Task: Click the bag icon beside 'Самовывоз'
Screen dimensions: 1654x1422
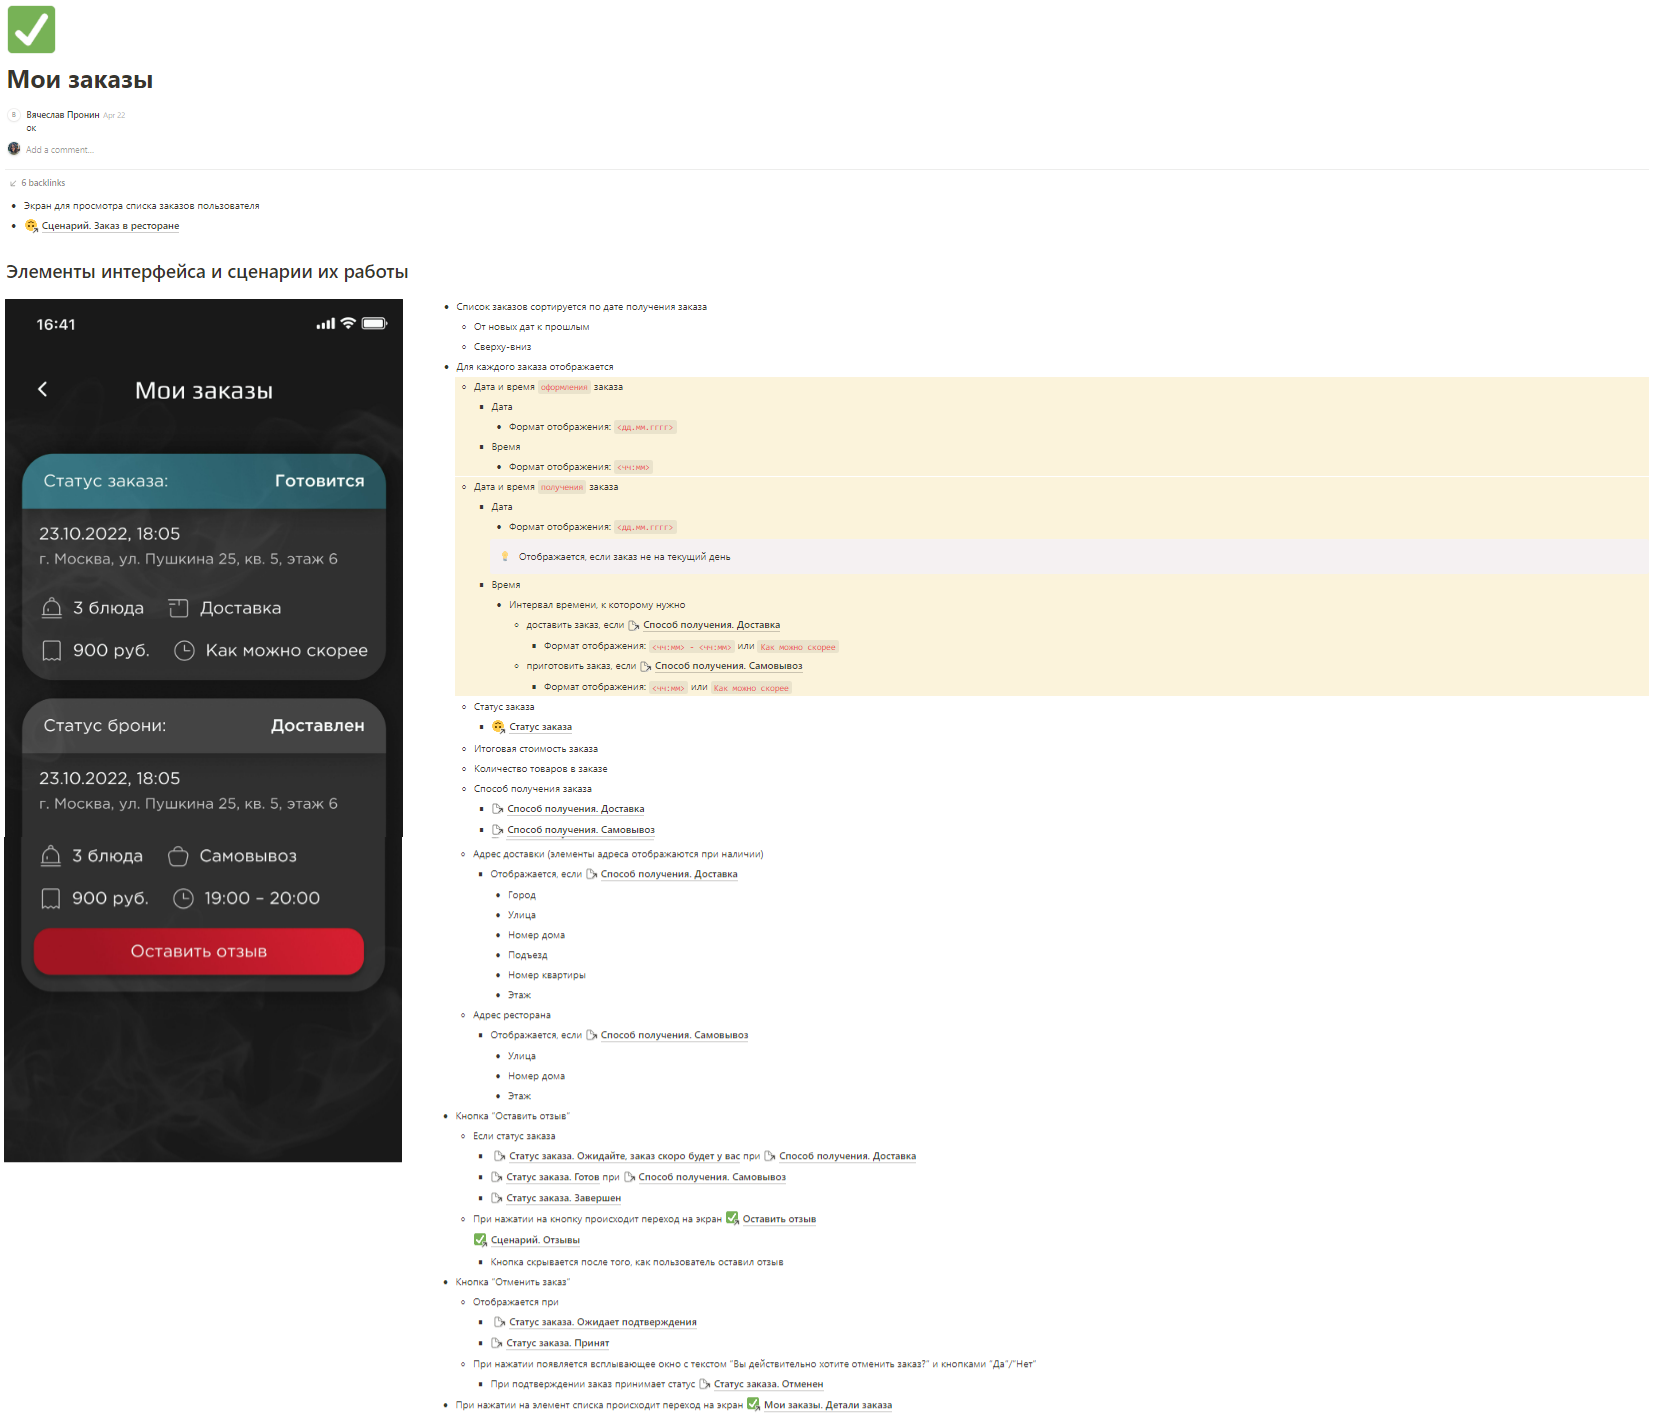Action: click(178, 856)
